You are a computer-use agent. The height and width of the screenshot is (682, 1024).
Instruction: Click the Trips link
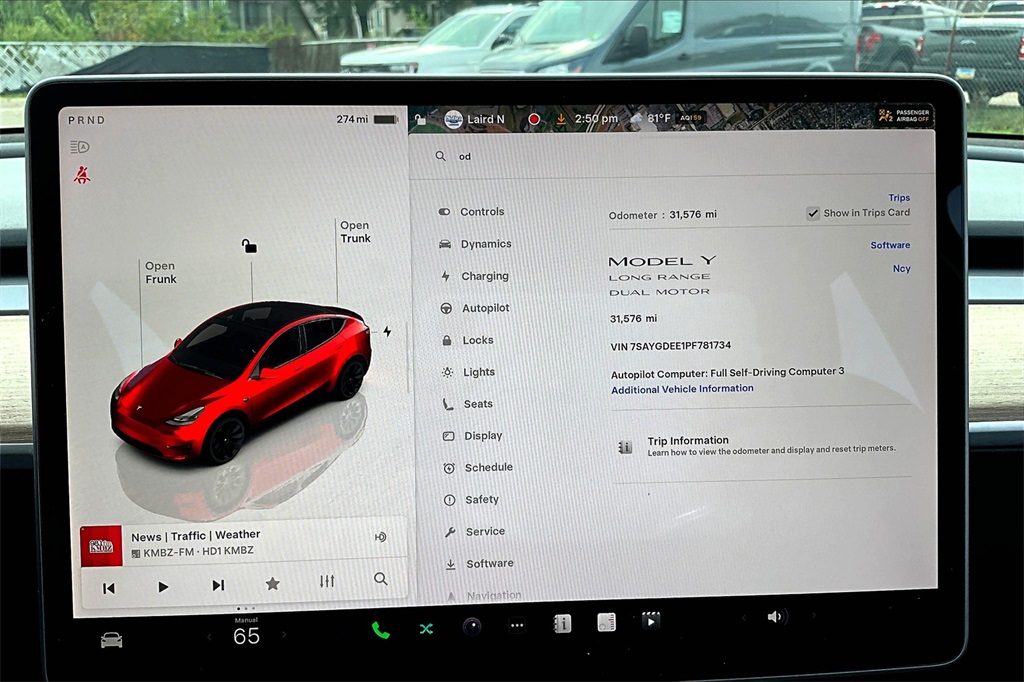pyautogui.click(x=899, y=197)
